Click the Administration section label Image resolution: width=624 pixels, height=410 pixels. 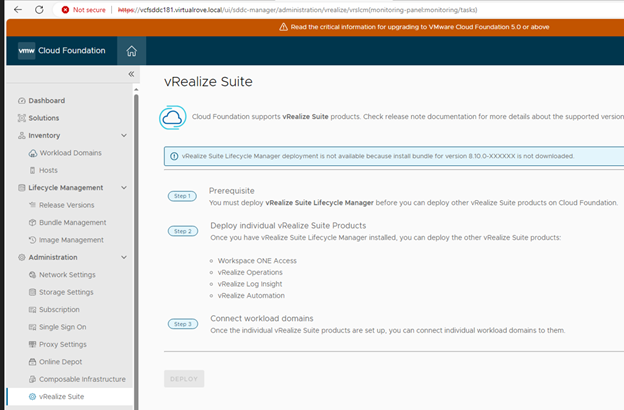point(53,258)
